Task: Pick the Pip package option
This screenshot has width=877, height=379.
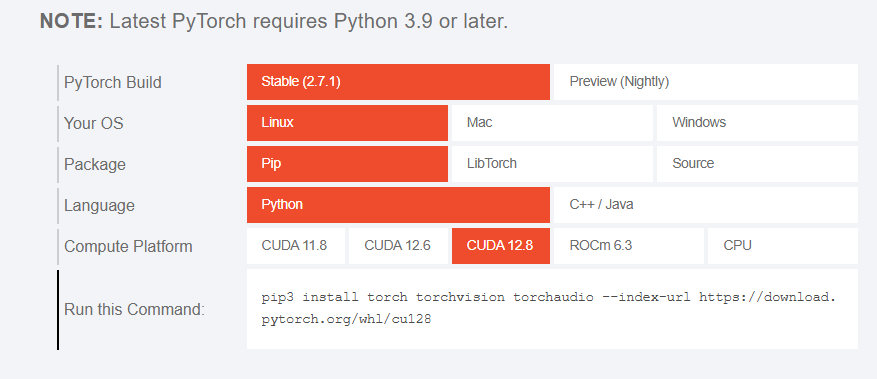Action: tap(347, 164)
